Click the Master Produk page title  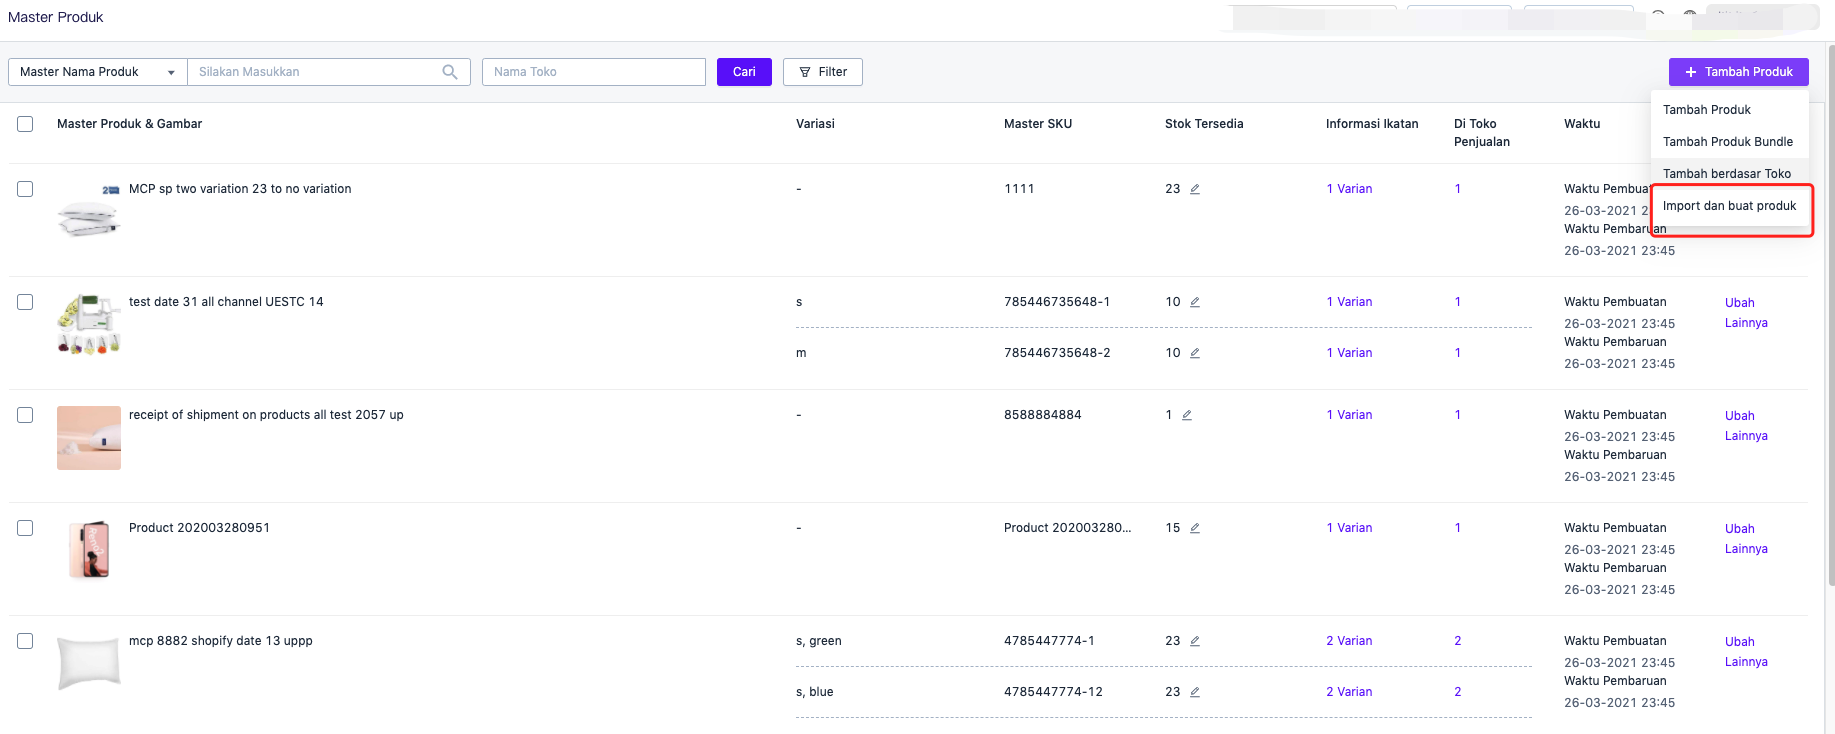[x=56, y=17]
